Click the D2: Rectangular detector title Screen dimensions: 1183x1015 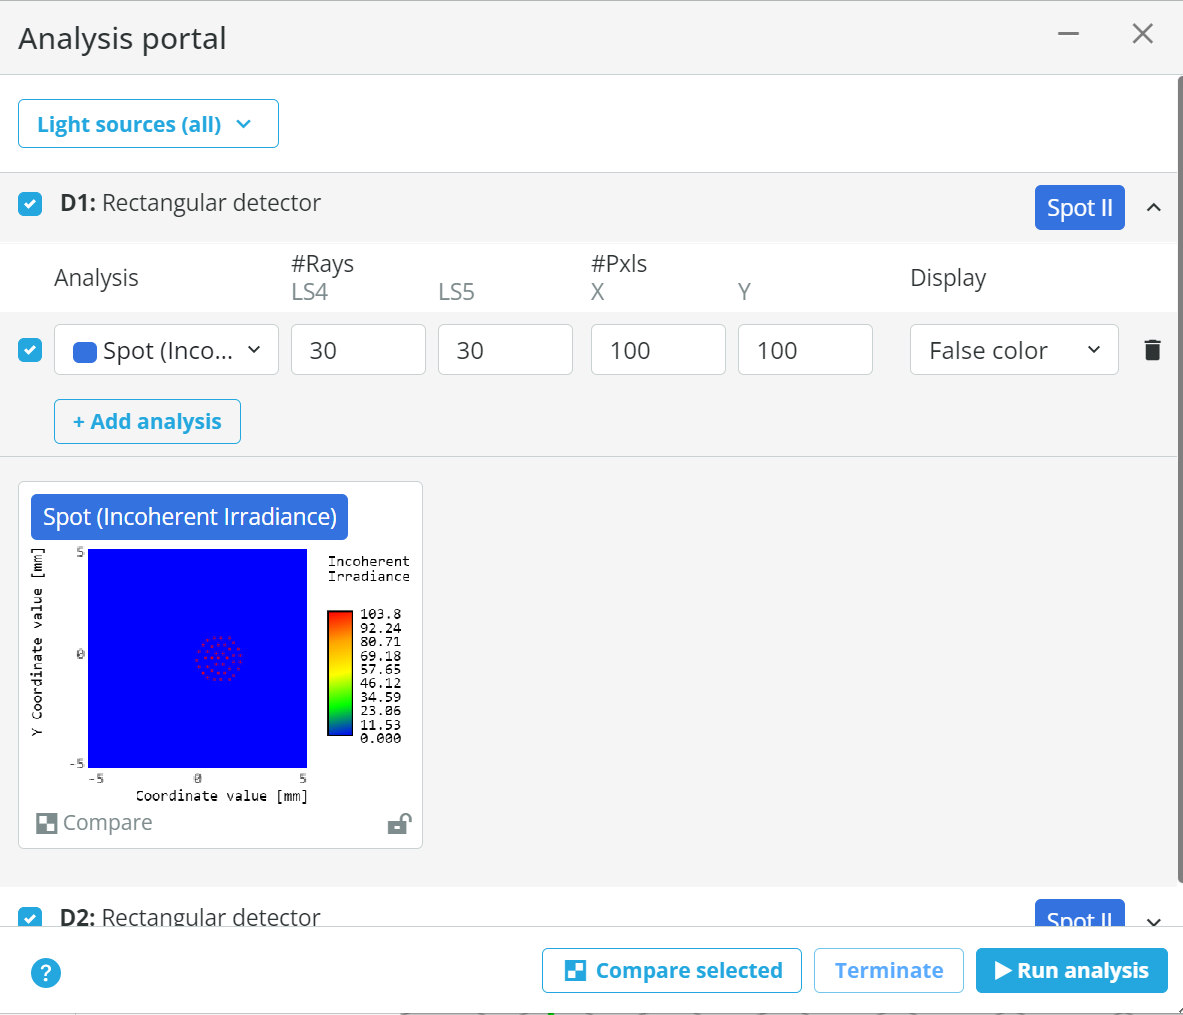click(191, 917)
